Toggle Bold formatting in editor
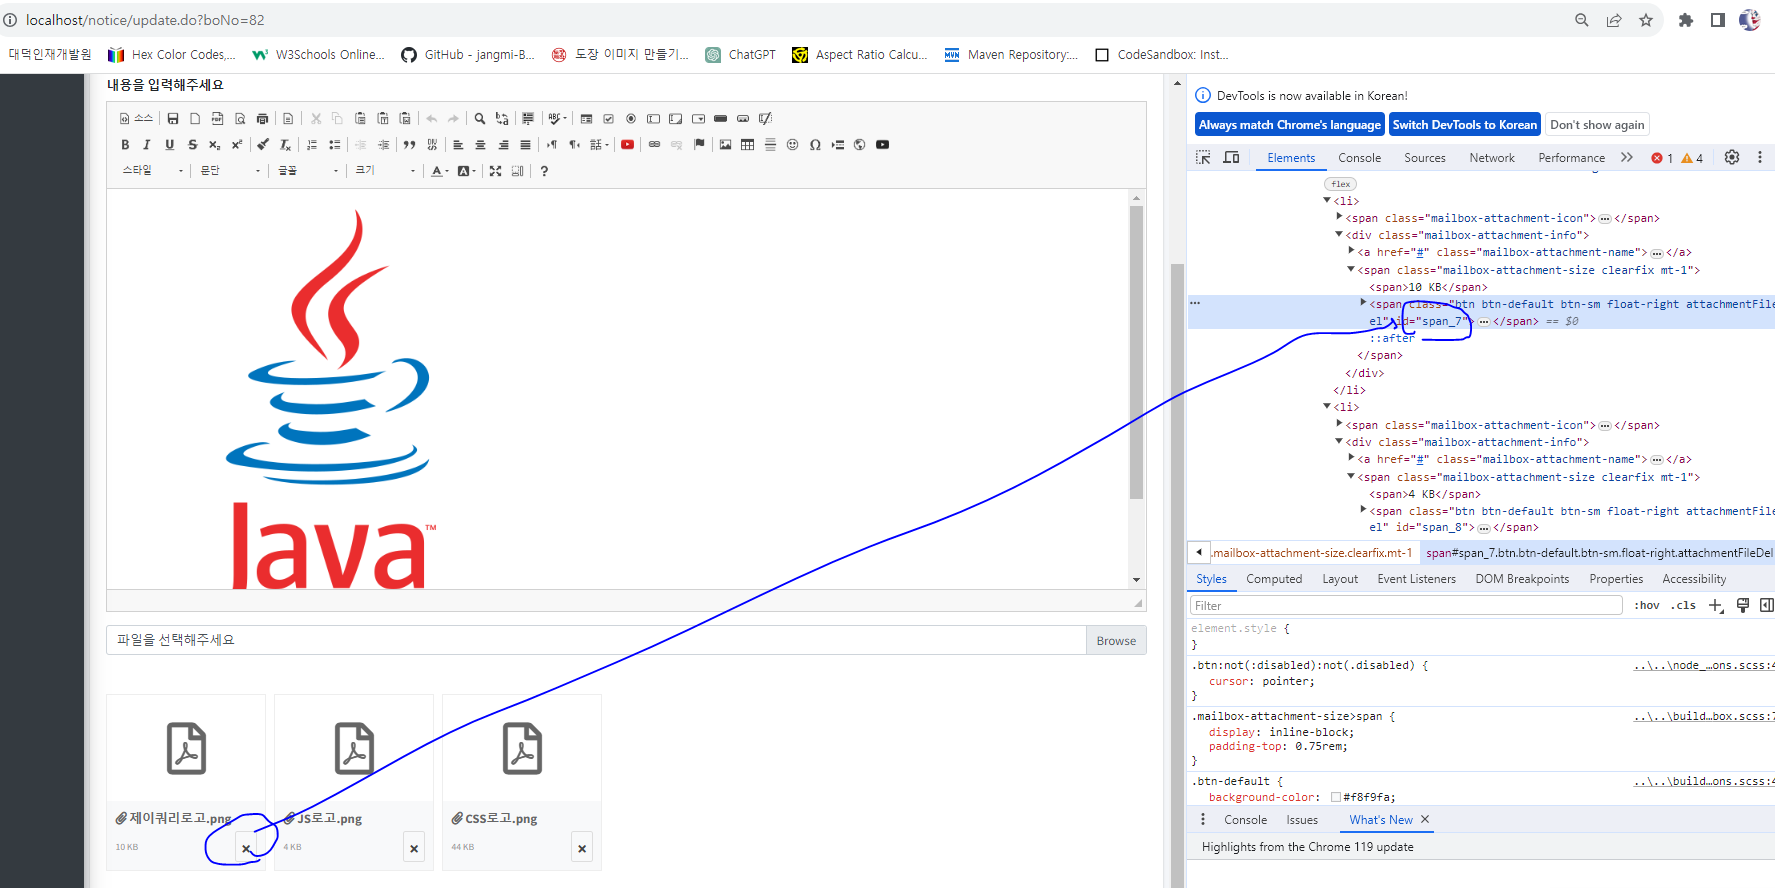This screenshot has width=1775, height=888. point(125,145)
